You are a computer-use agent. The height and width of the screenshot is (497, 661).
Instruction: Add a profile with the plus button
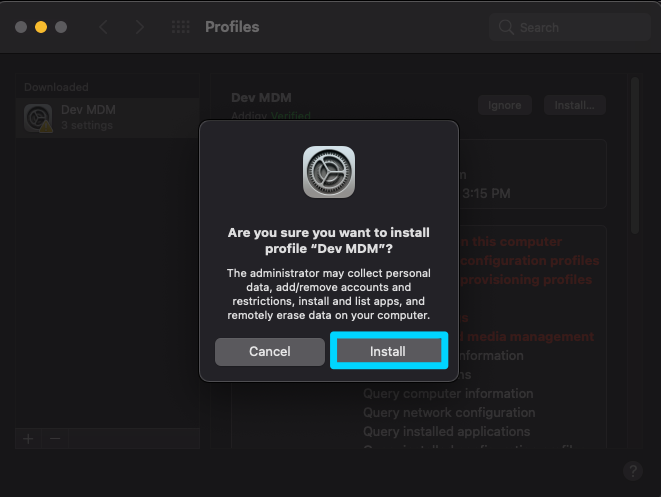(x=28, y=439)
